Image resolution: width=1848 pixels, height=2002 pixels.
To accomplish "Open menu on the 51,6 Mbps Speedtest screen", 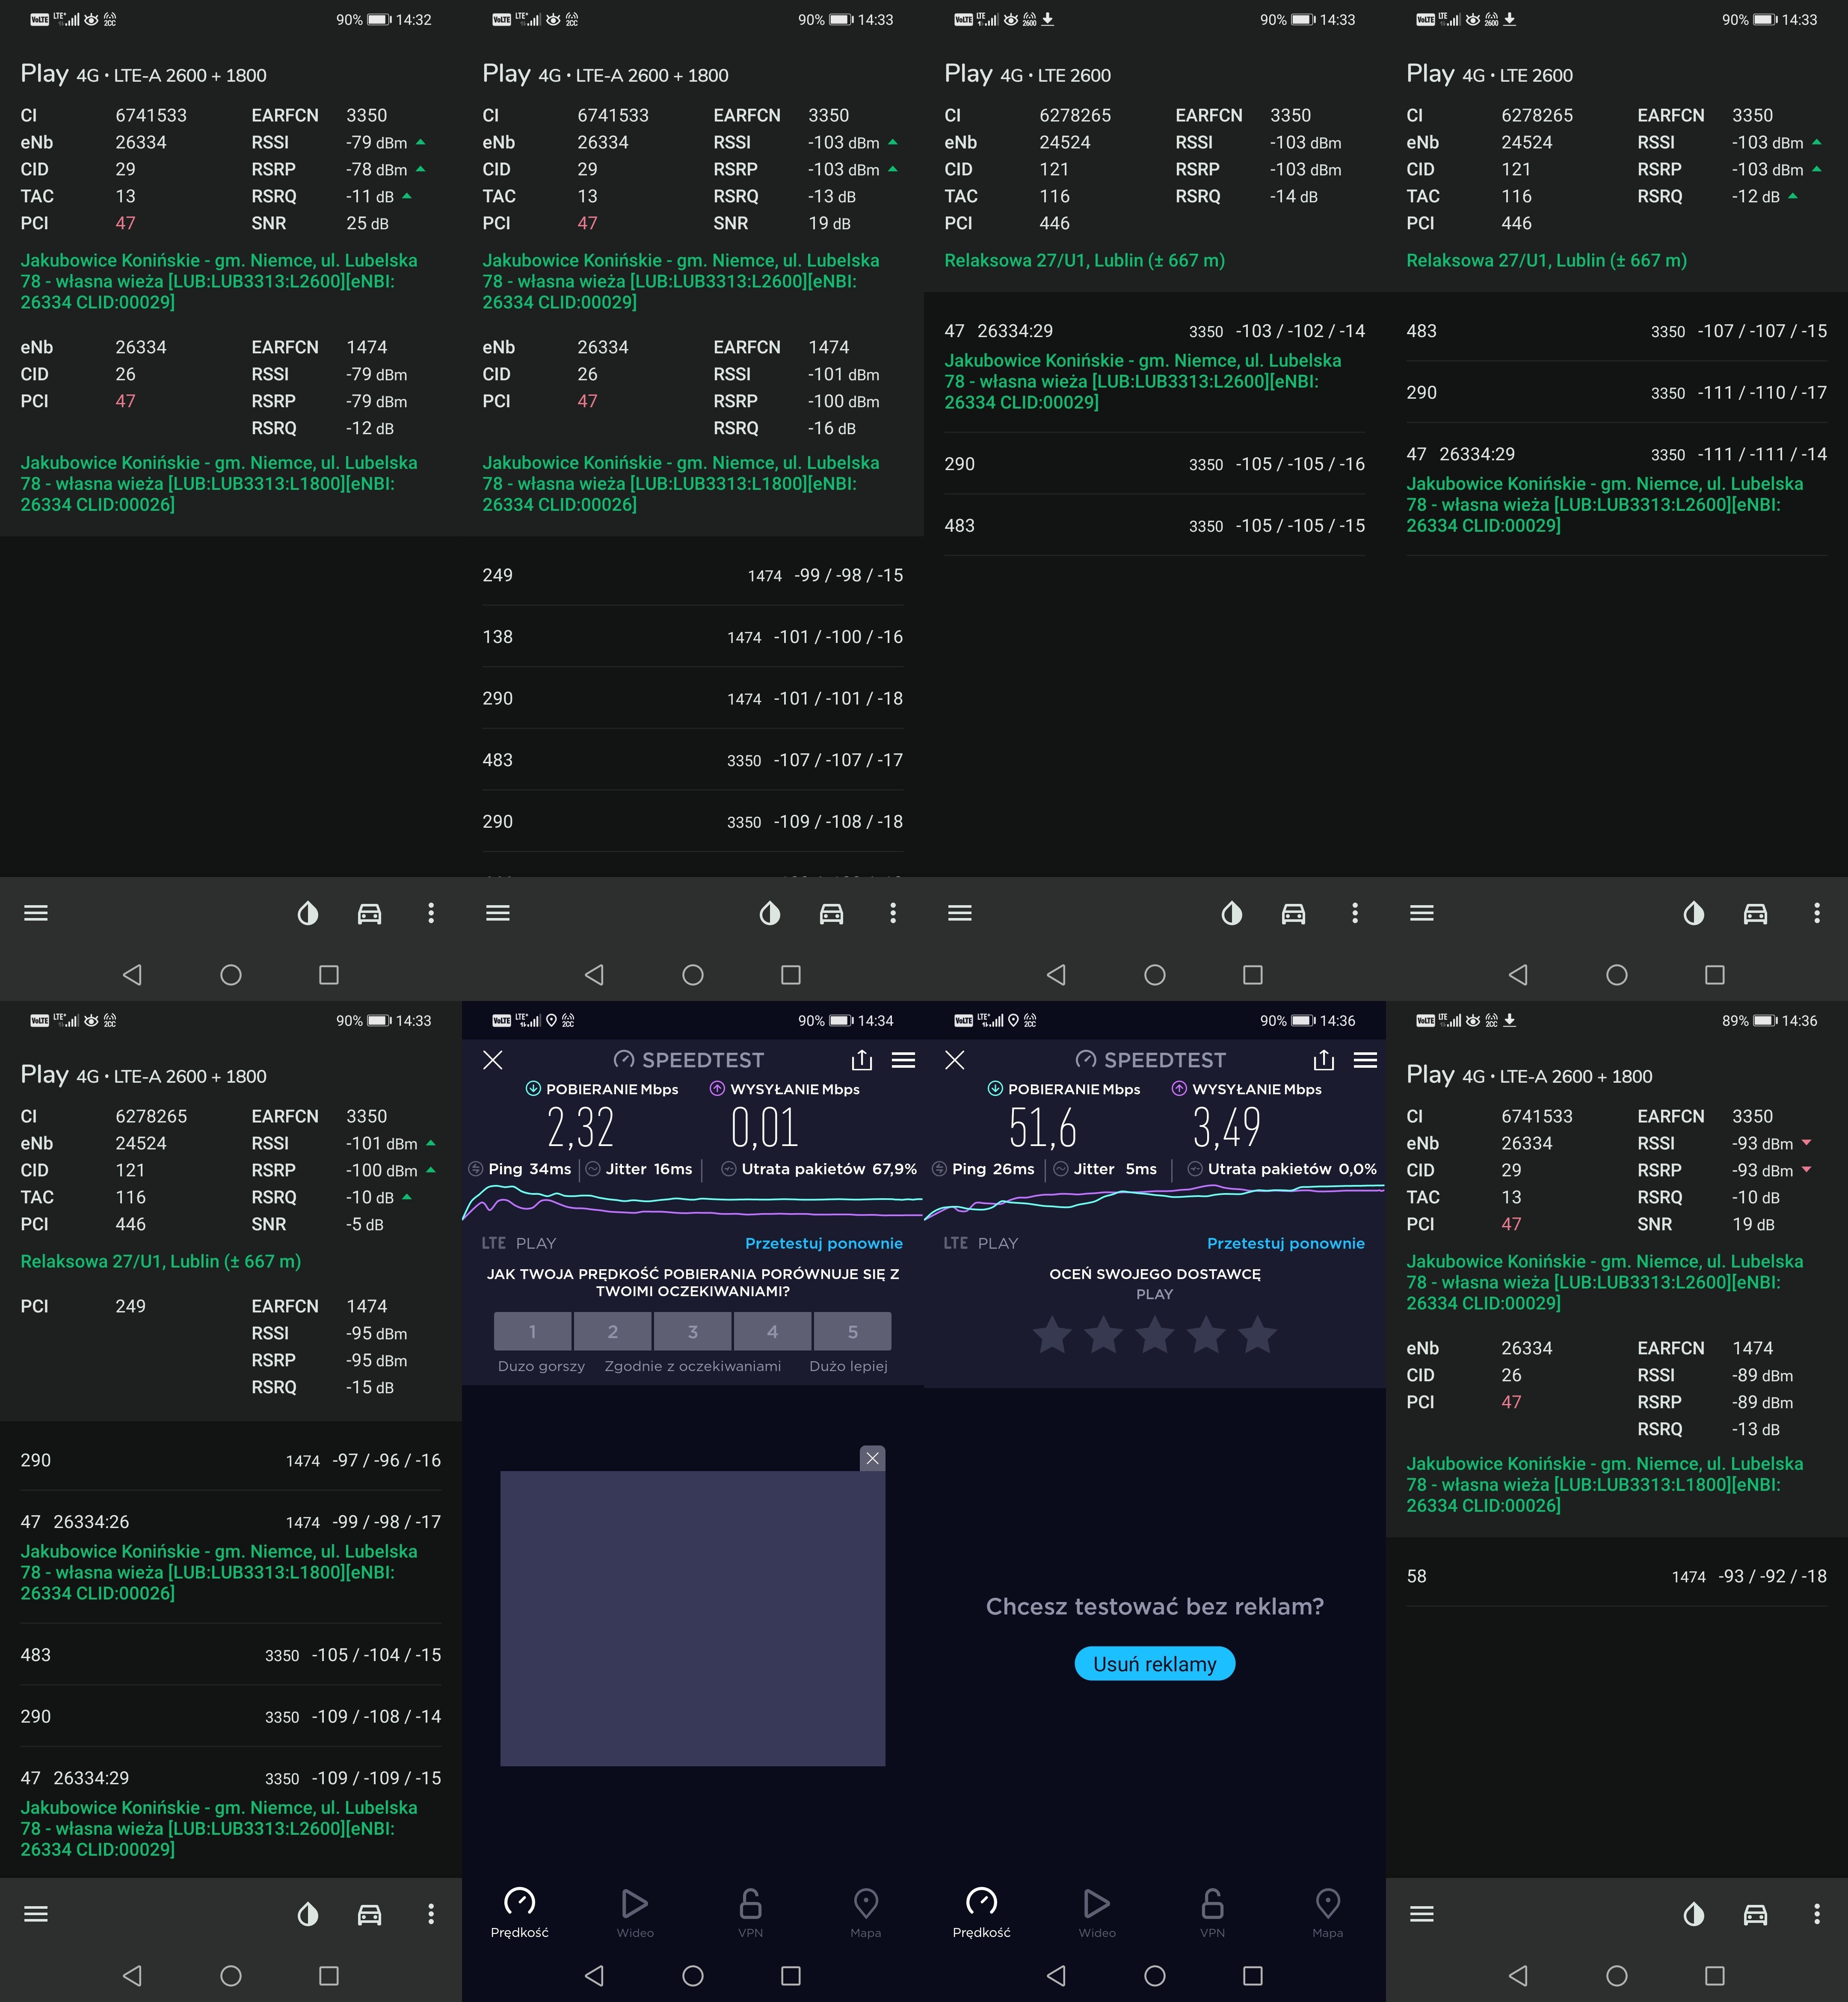I will 1365,1060.
